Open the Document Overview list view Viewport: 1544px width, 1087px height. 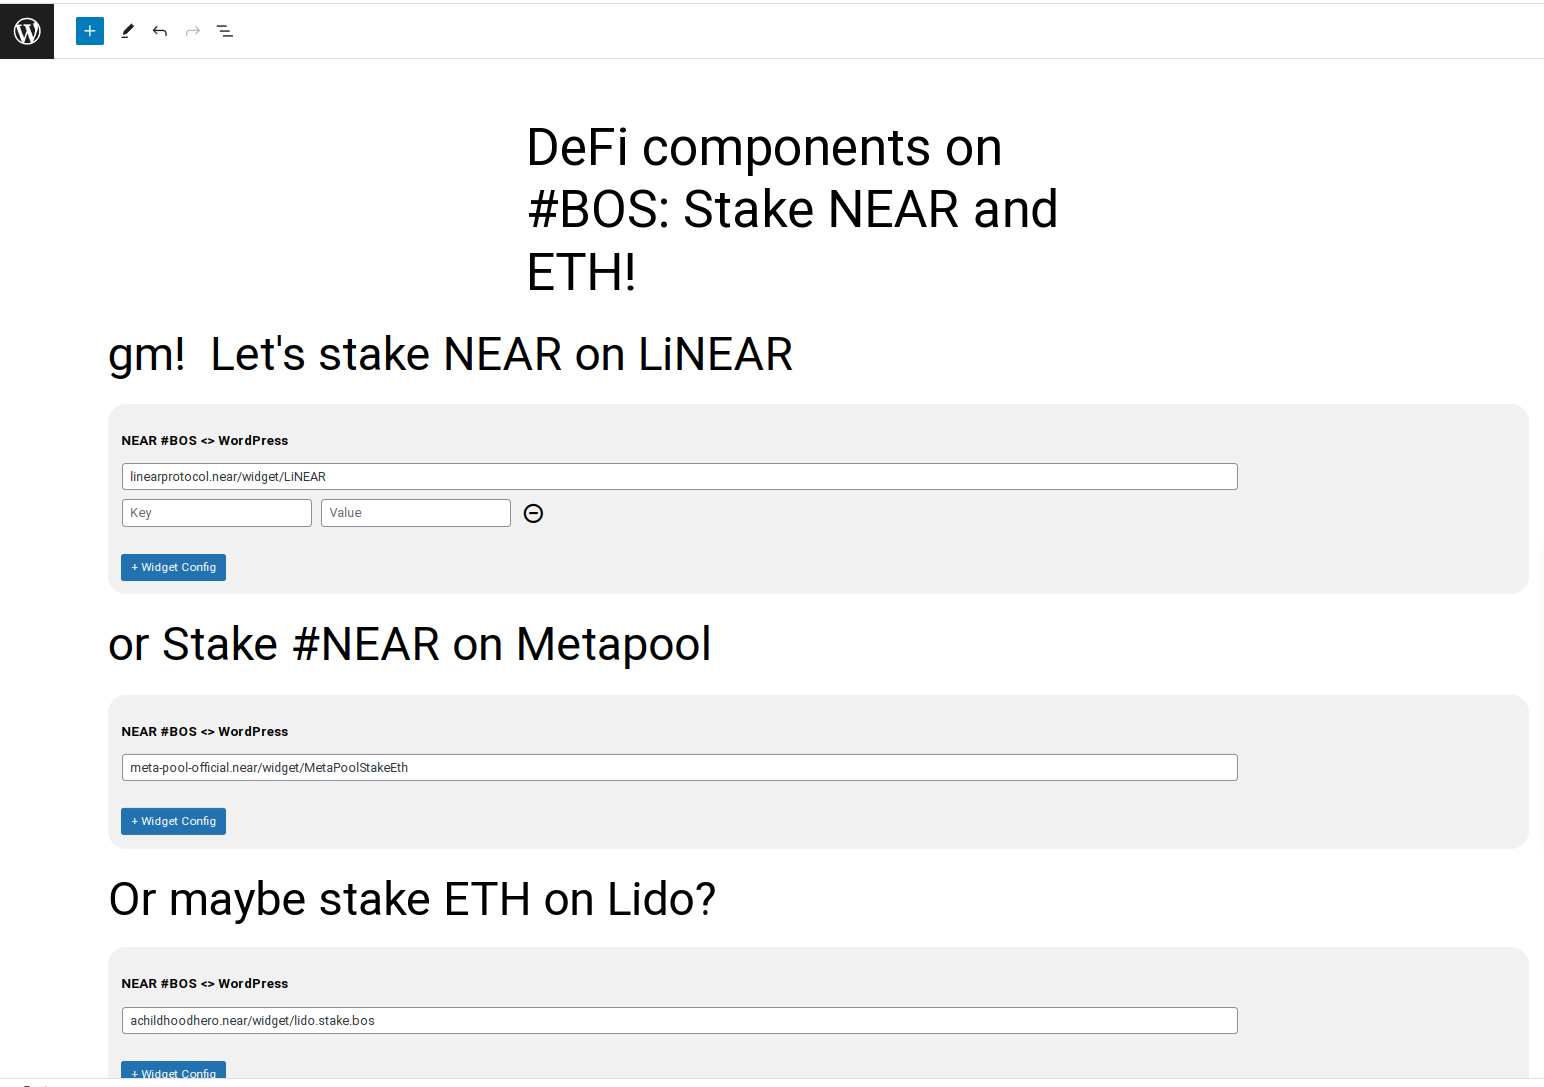point(225,31)
